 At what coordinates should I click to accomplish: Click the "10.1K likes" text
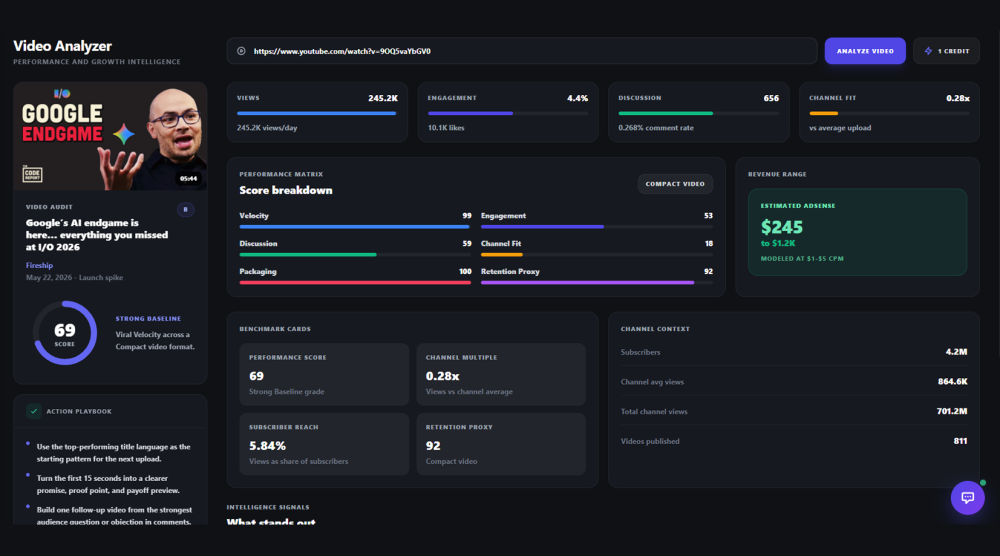click(446, 128)
